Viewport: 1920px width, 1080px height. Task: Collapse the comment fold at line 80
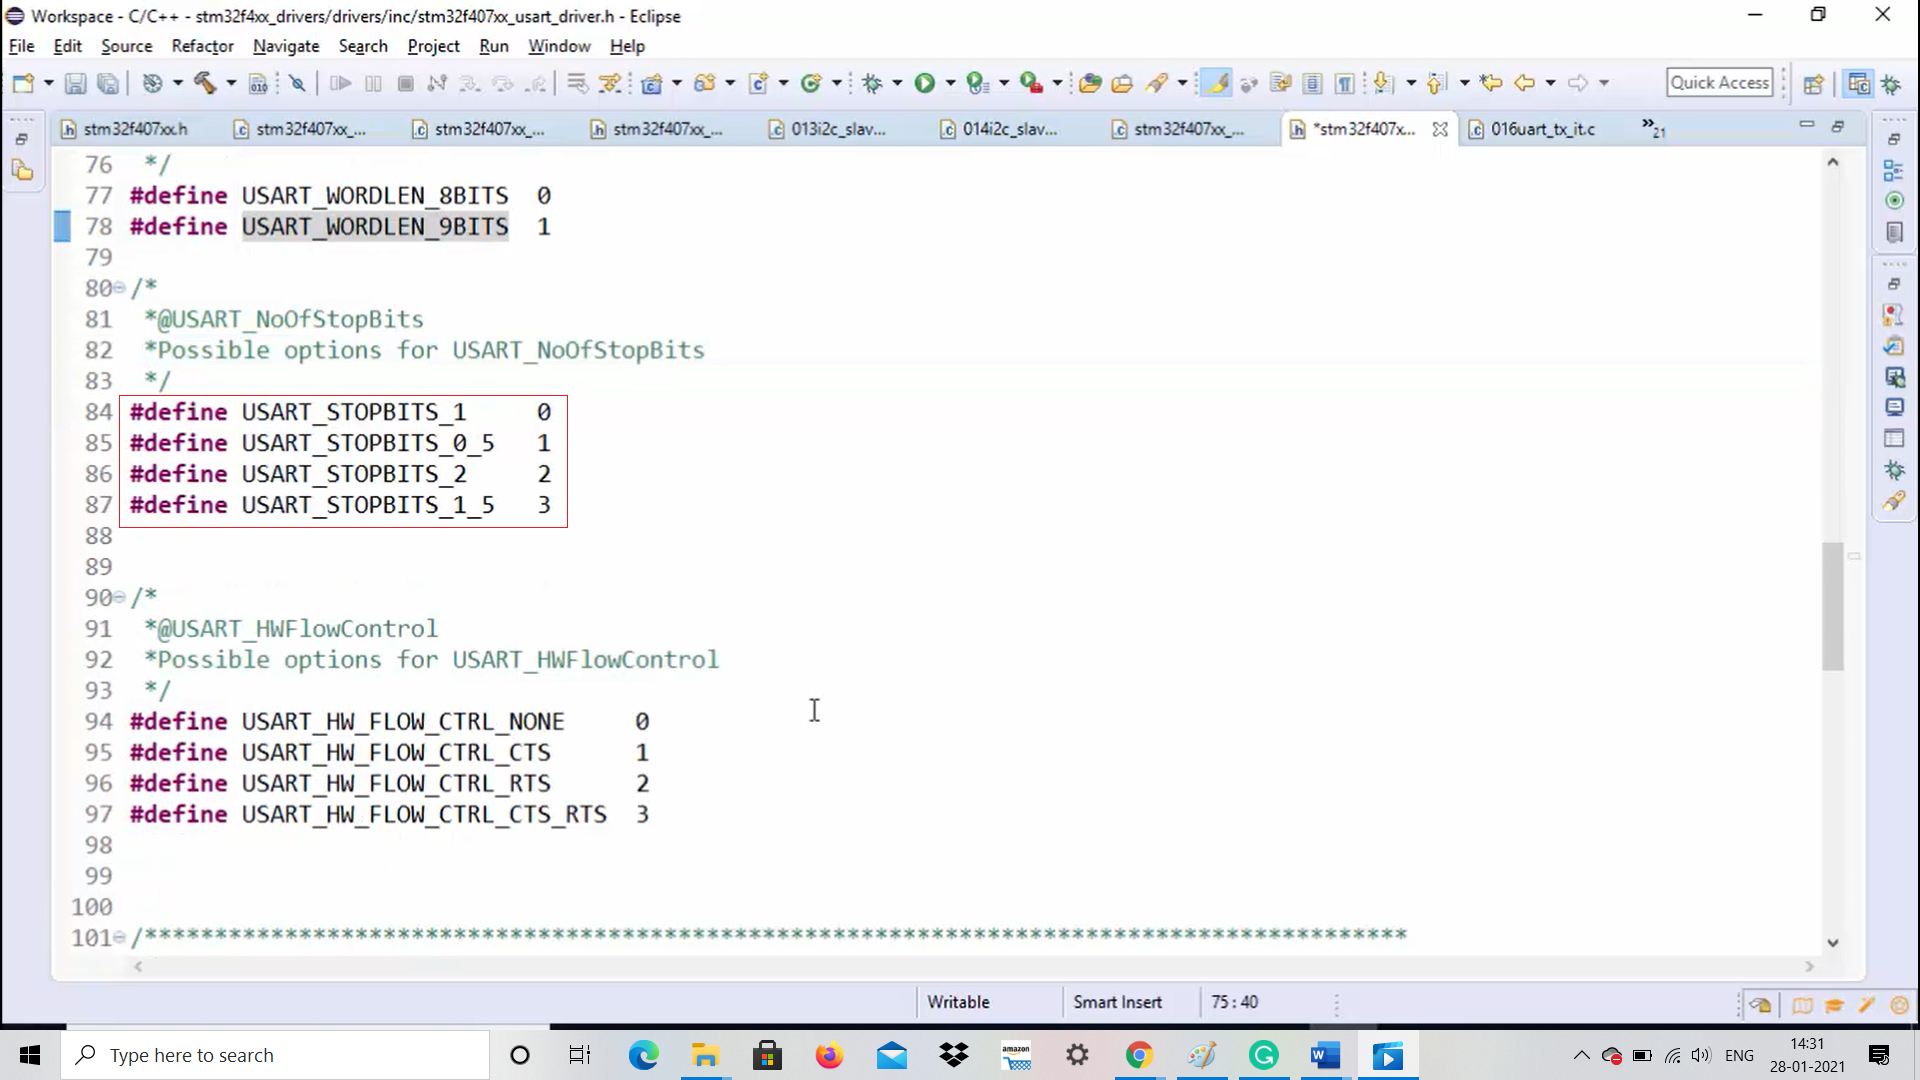pyautogui.click(x=119, y=289)
